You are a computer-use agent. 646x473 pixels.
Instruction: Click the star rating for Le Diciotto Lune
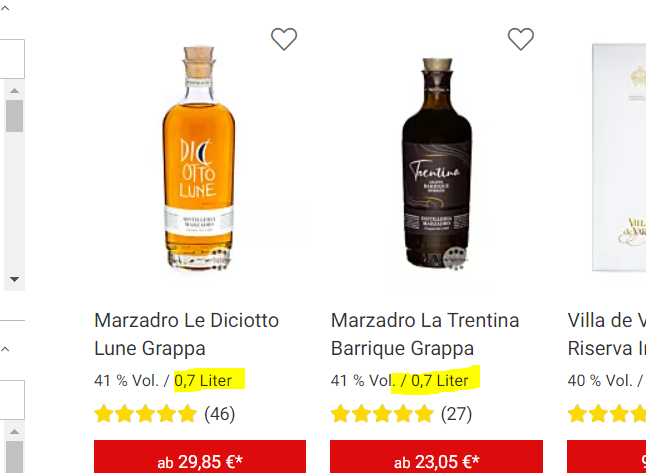146,413
